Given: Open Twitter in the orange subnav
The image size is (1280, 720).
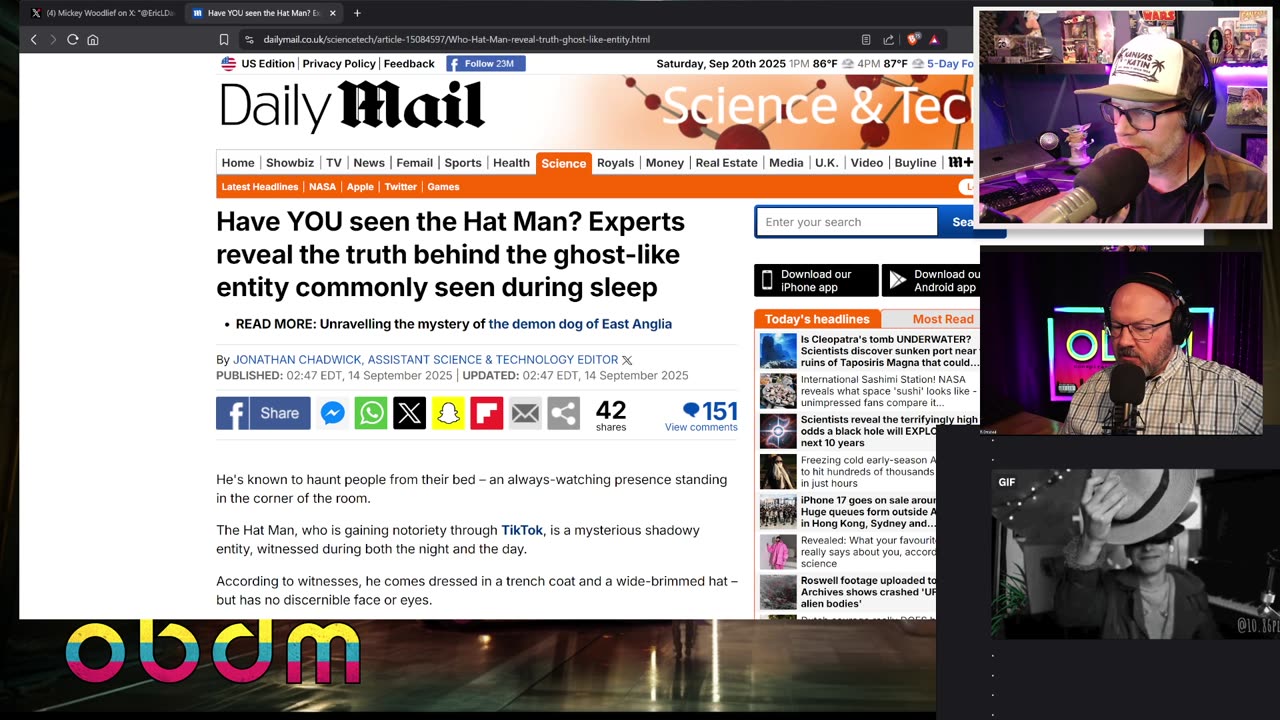Looking at the screenshot, I should point(401,187).
